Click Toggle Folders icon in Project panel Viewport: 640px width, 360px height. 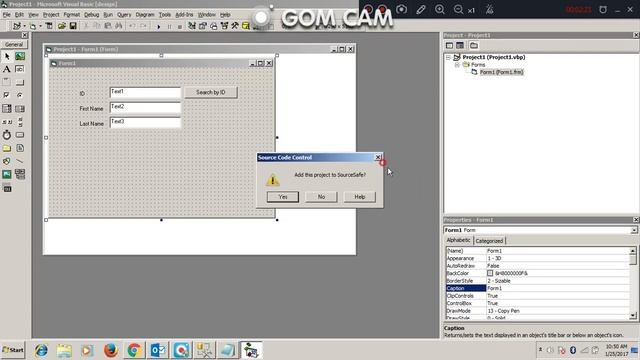pos(473,45)
